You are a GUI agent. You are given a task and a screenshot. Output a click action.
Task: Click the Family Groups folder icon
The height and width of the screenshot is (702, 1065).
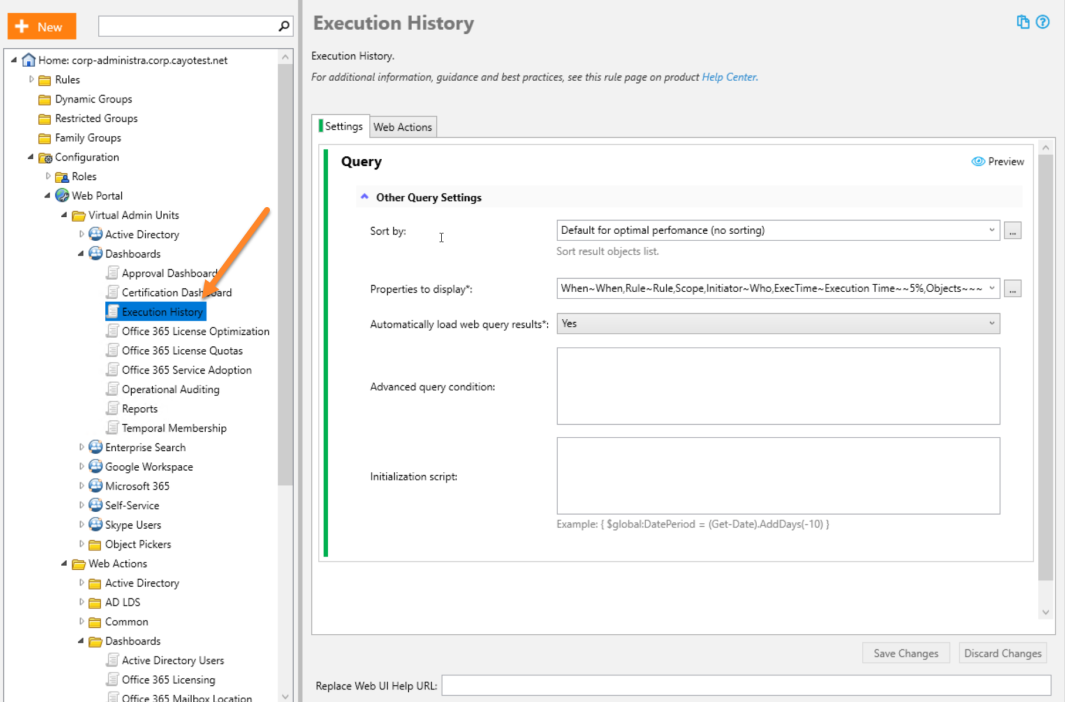click(x=45, y=138)
